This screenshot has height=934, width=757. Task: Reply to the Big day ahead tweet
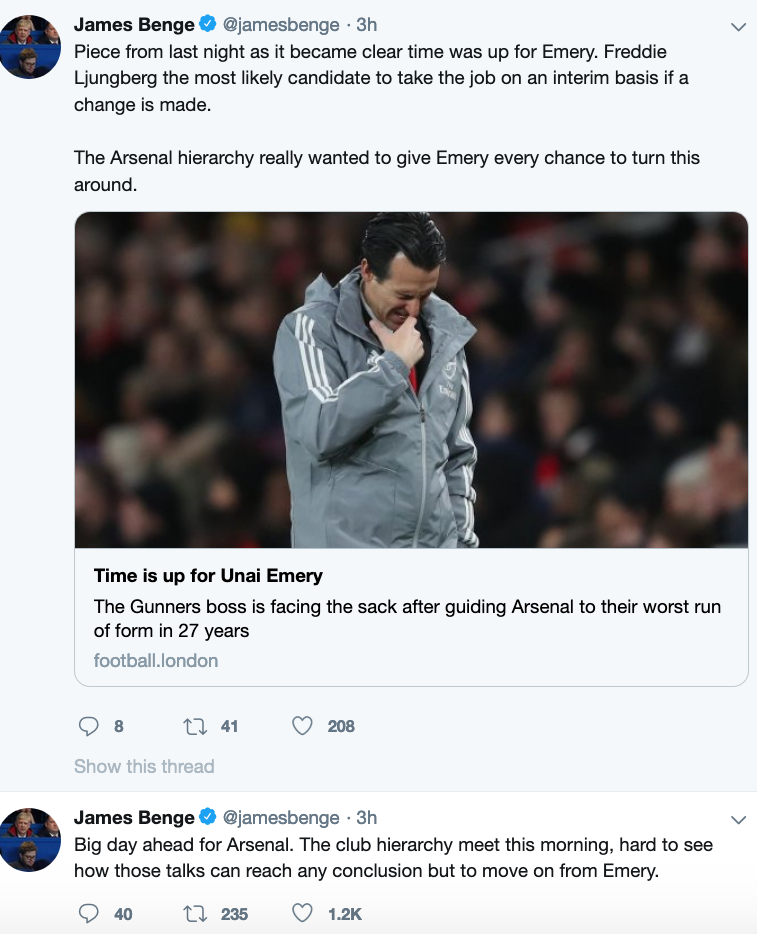89,913
